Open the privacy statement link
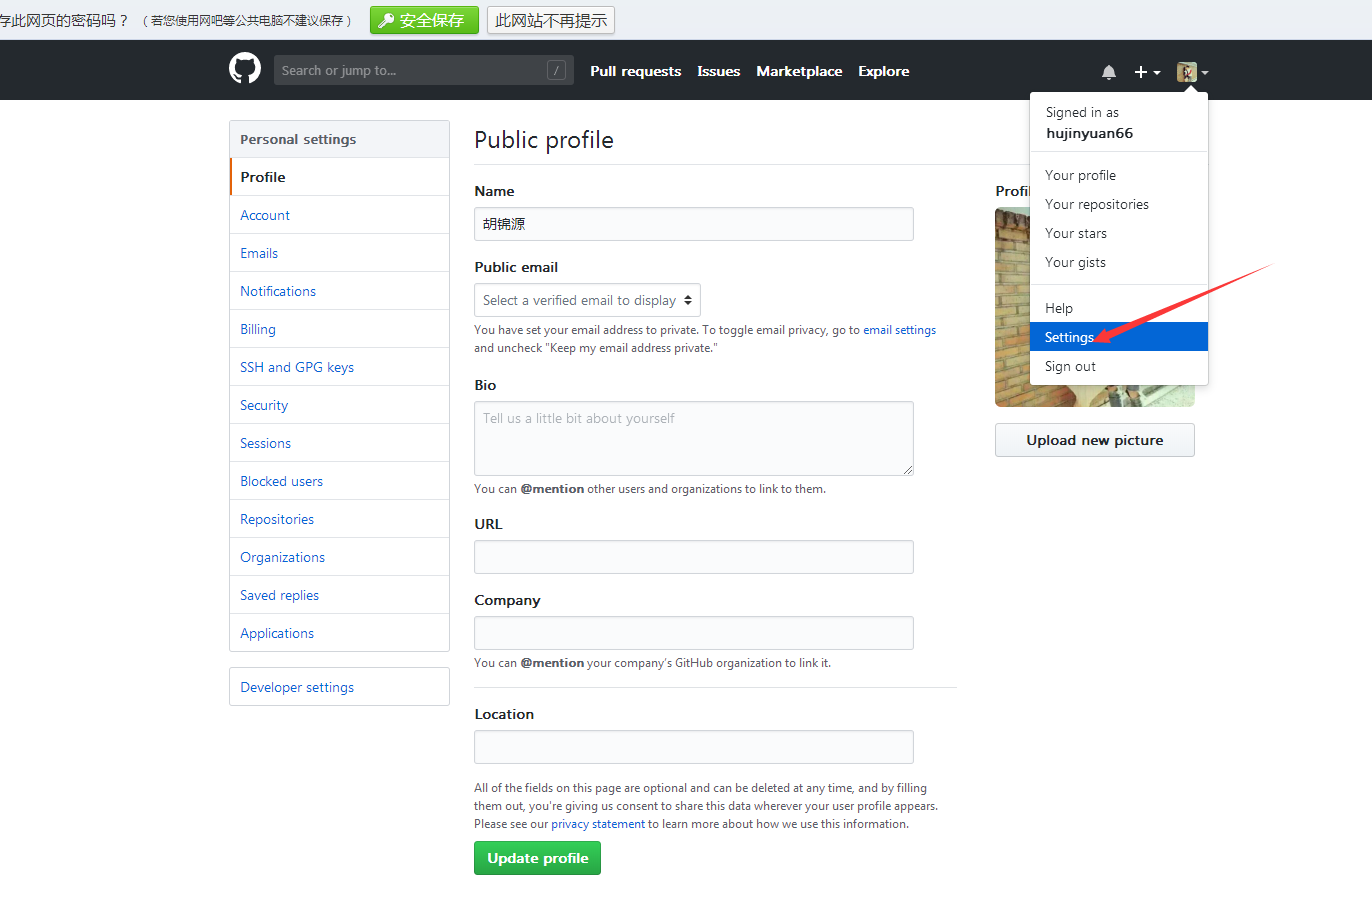 coord(598,824)
